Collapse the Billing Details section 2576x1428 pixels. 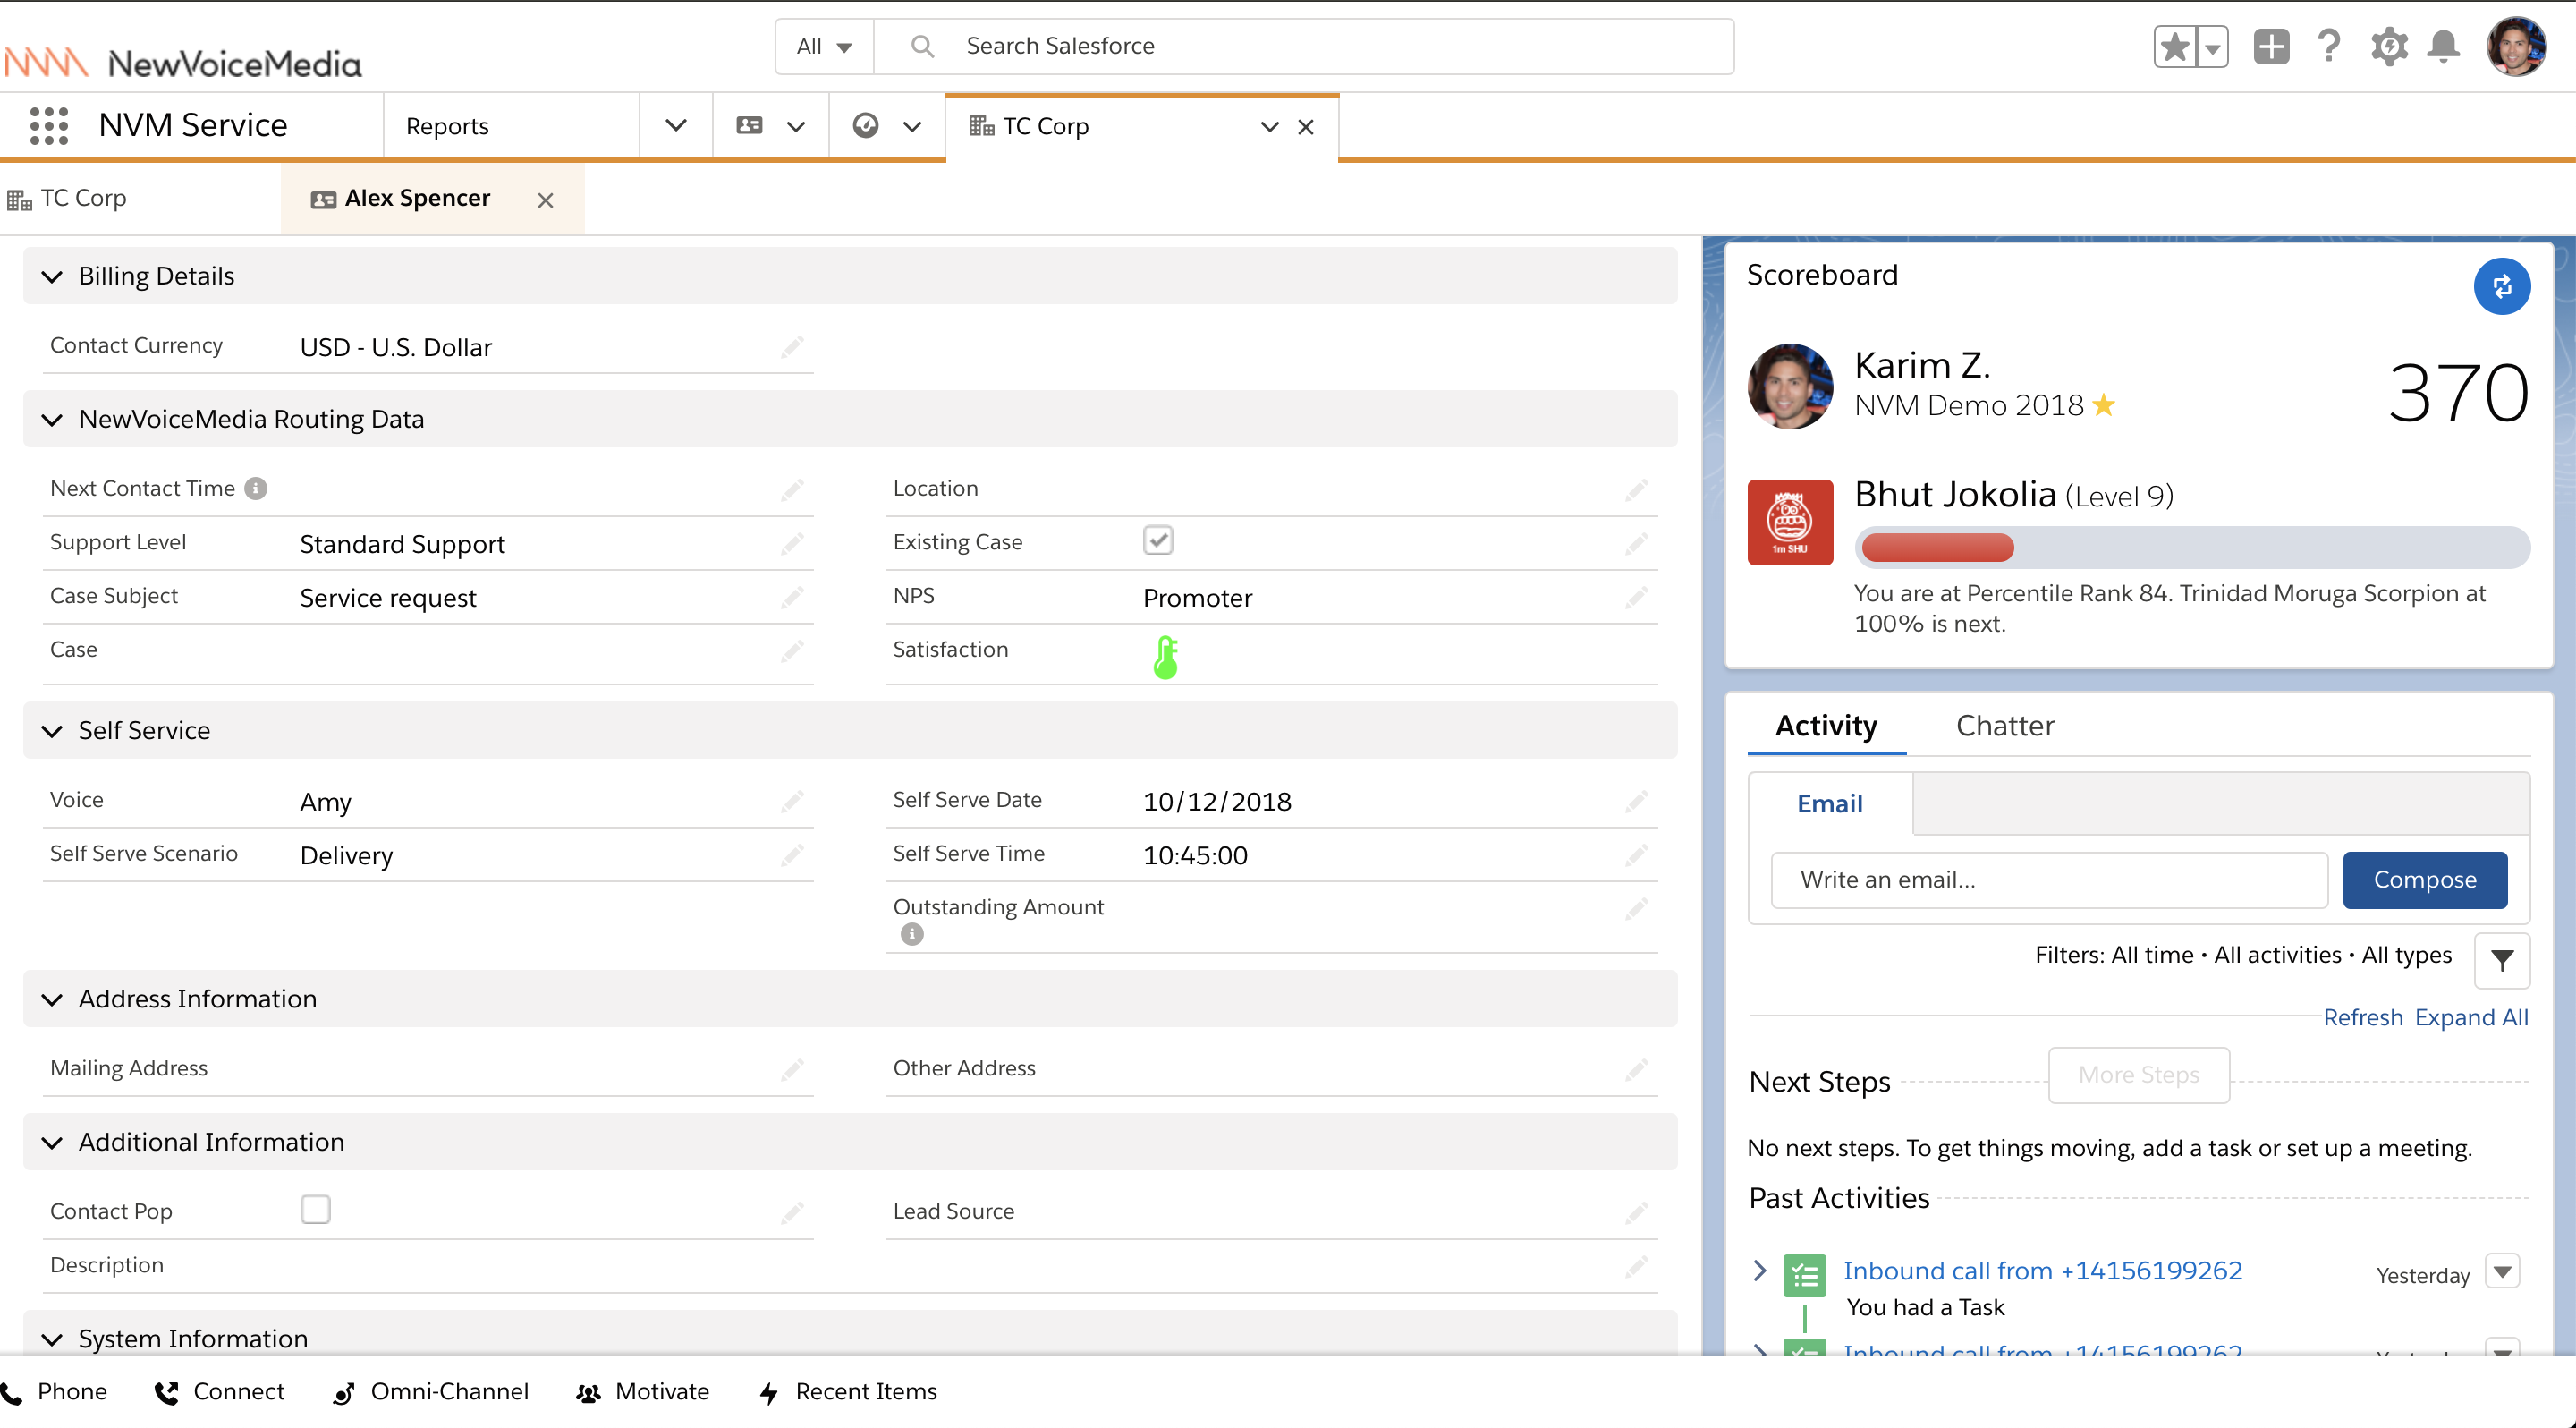pos(53,276)
